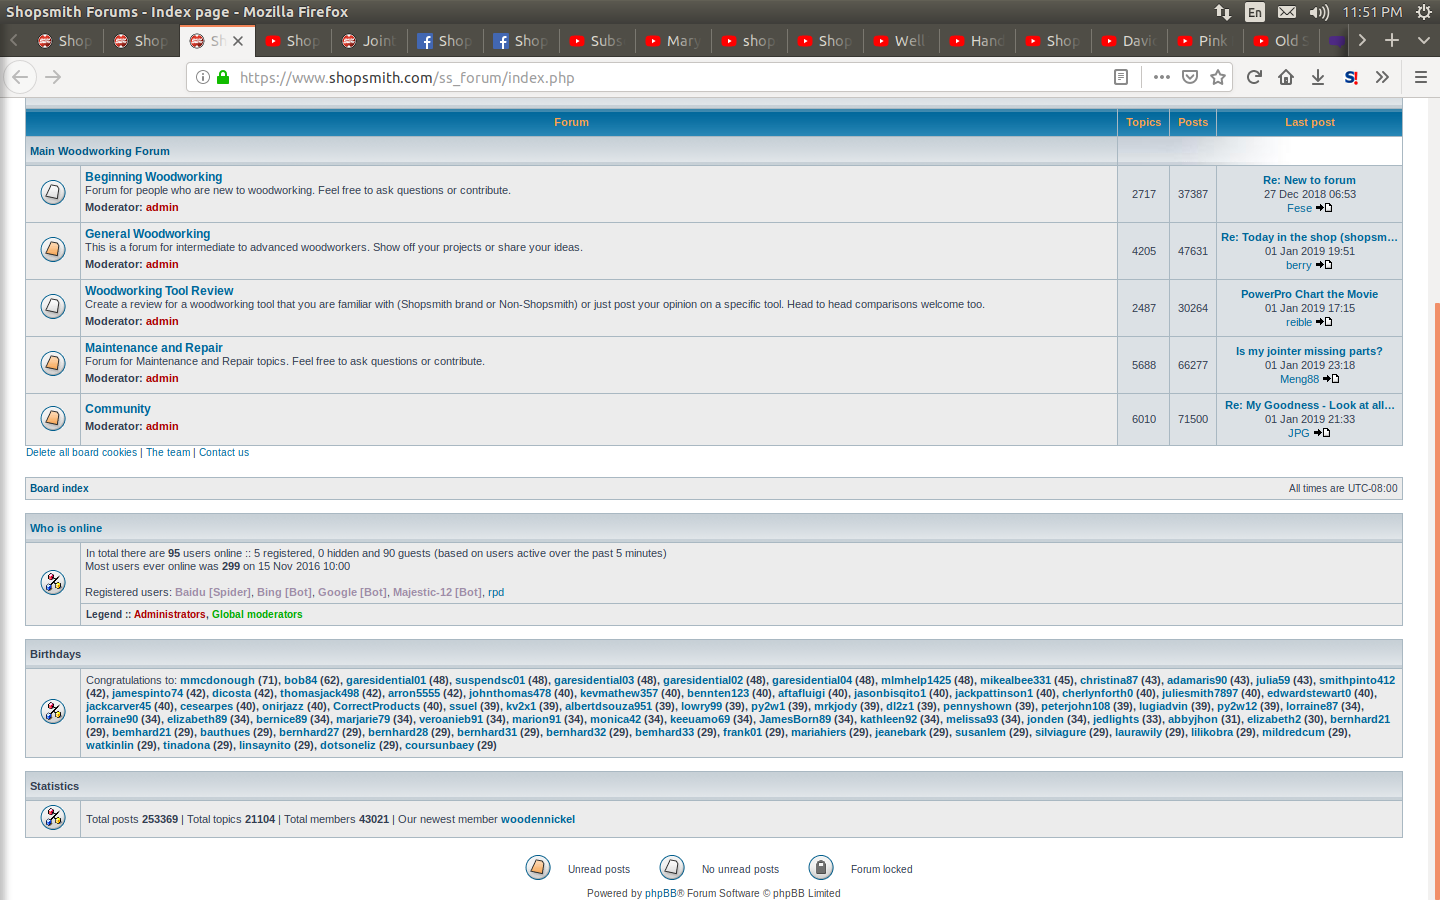1440x900 pixels.
Task: Open last post 'Re: New to forum'
Action: coord(1309,180)
